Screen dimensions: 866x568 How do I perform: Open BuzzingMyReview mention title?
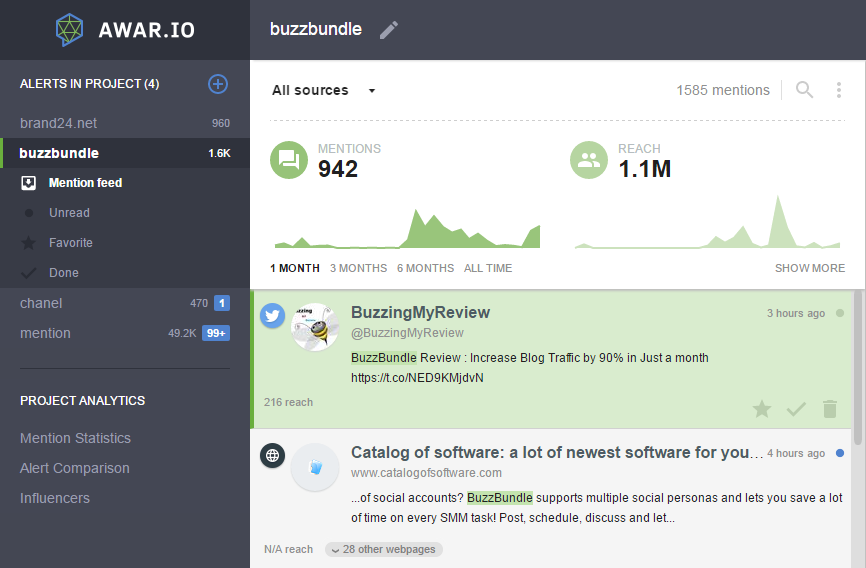(420, 312)
